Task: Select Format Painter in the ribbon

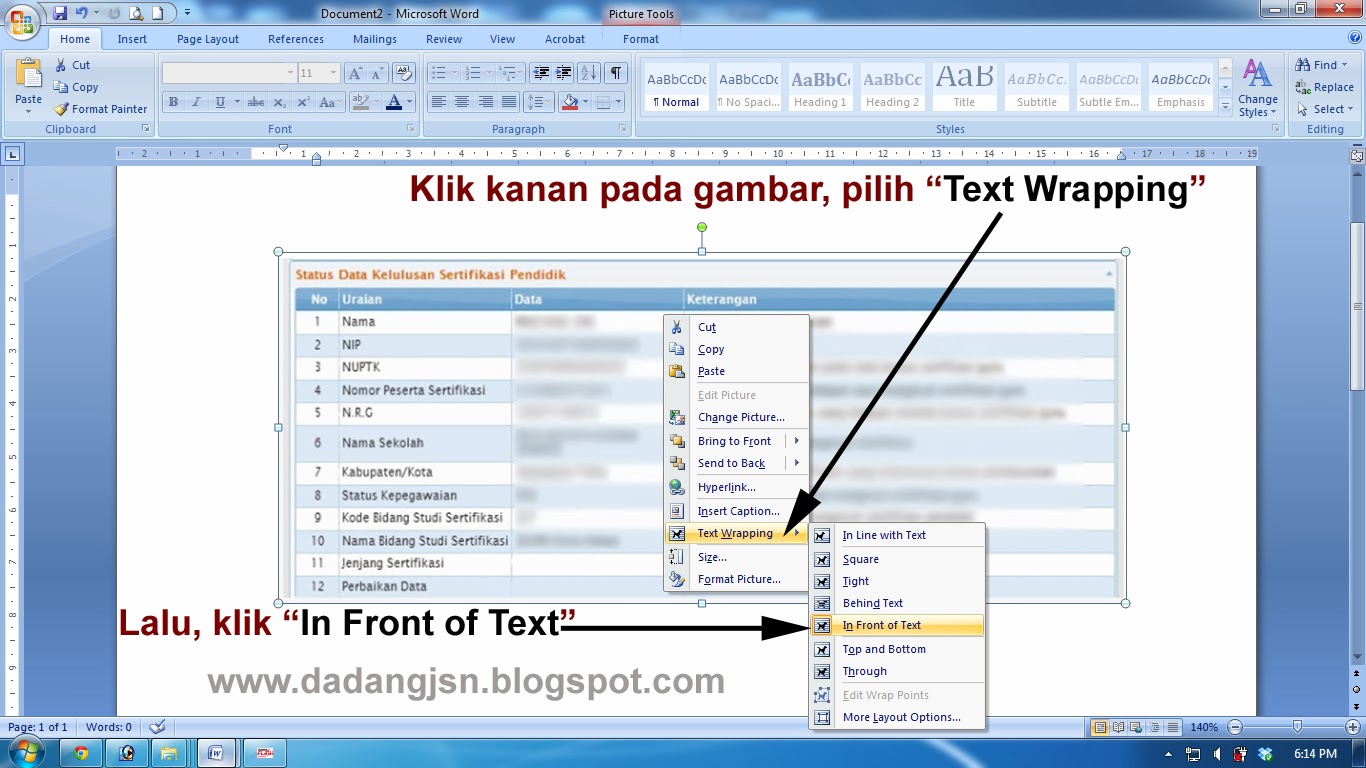Action: tap(100, 109)
